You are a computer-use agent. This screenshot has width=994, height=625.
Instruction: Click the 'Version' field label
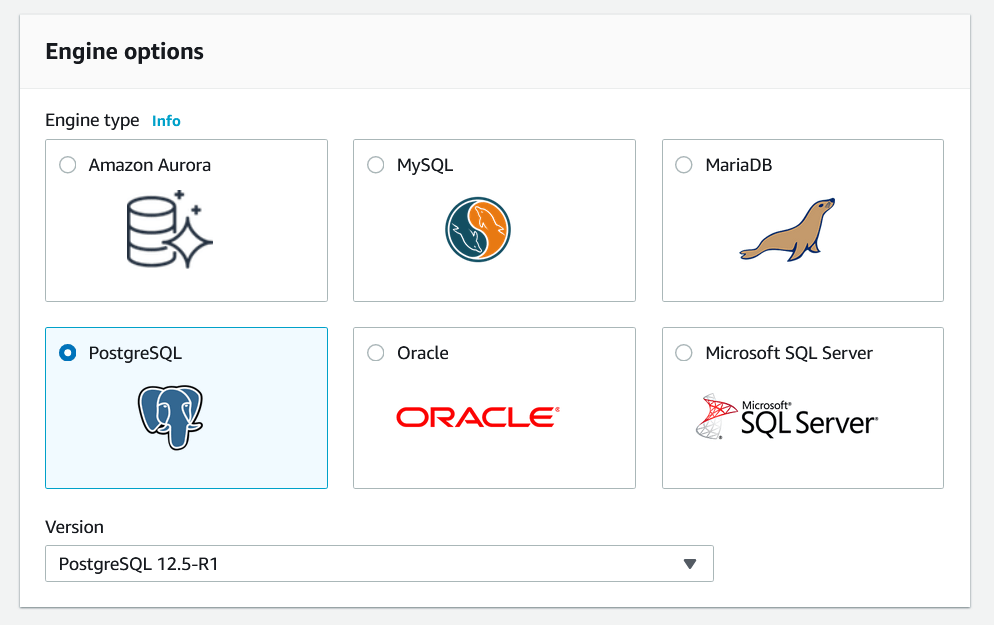coord(74,527)
